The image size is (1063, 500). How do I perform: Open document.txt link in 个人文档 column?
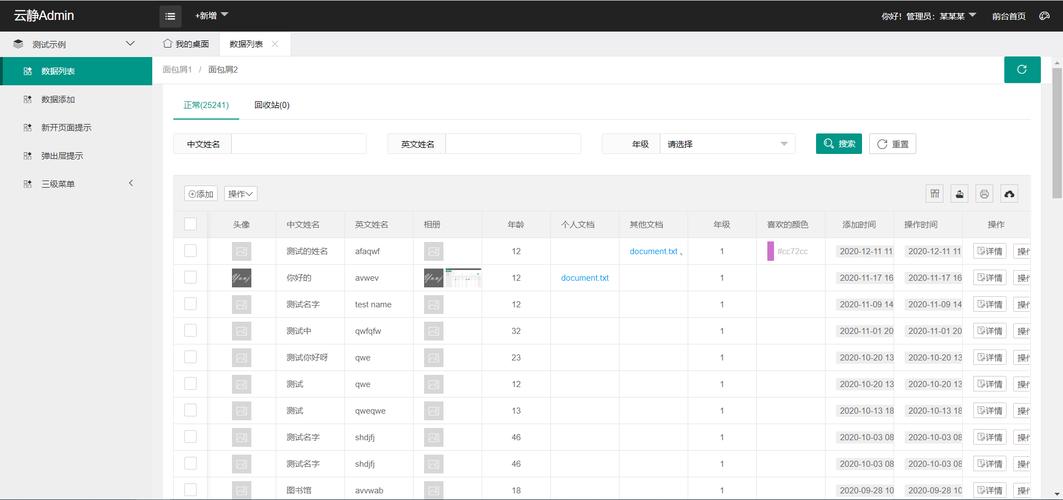[x=584, y=278]
